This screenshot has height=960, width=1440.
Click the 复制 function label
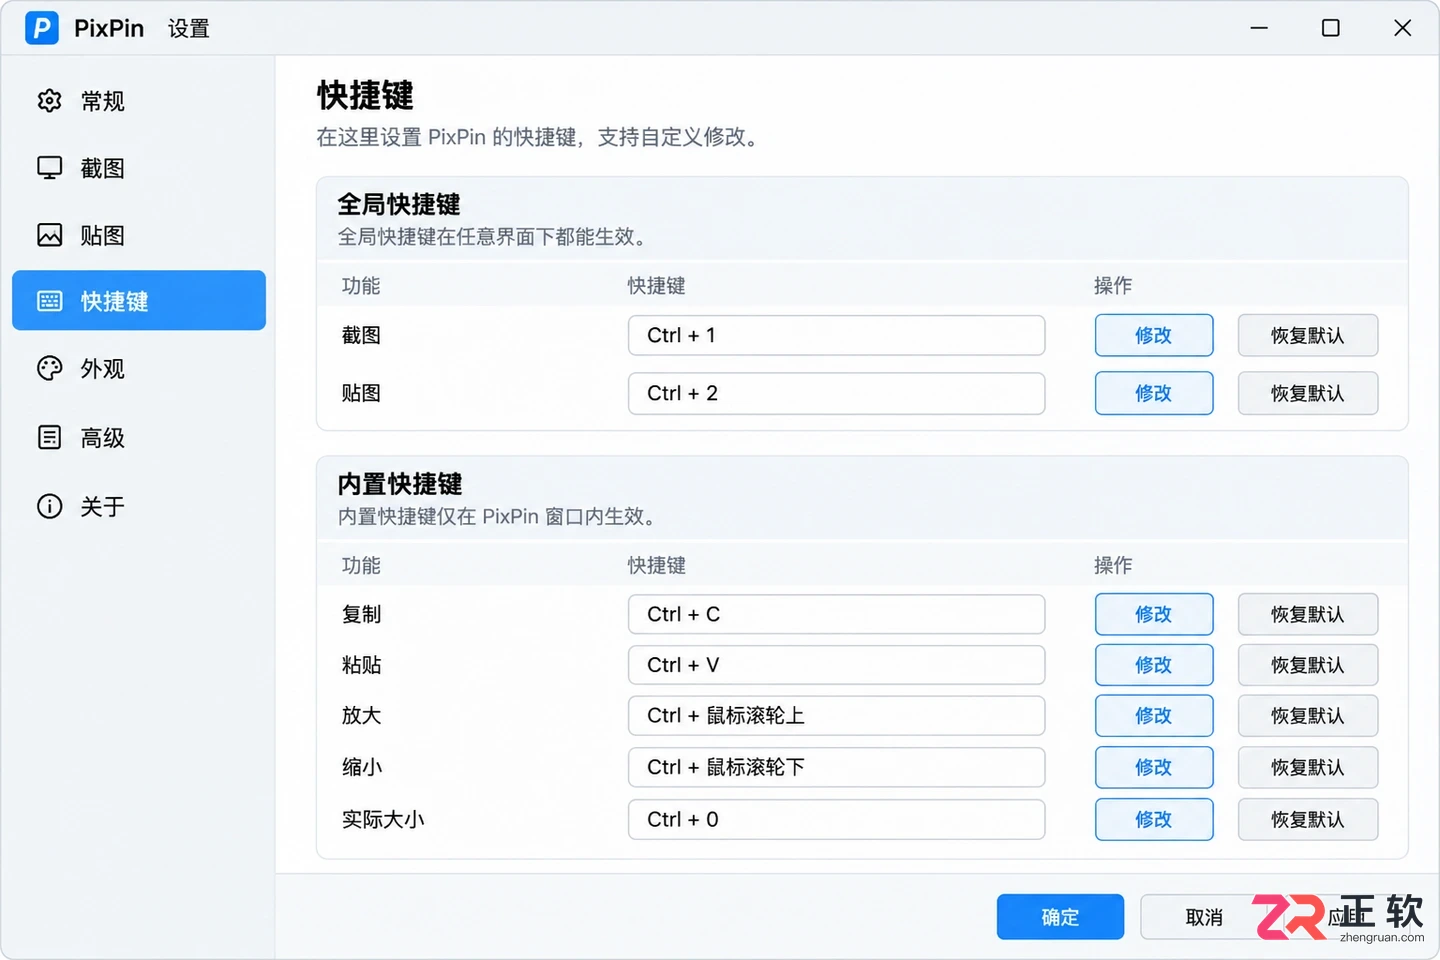click(362, 614)
